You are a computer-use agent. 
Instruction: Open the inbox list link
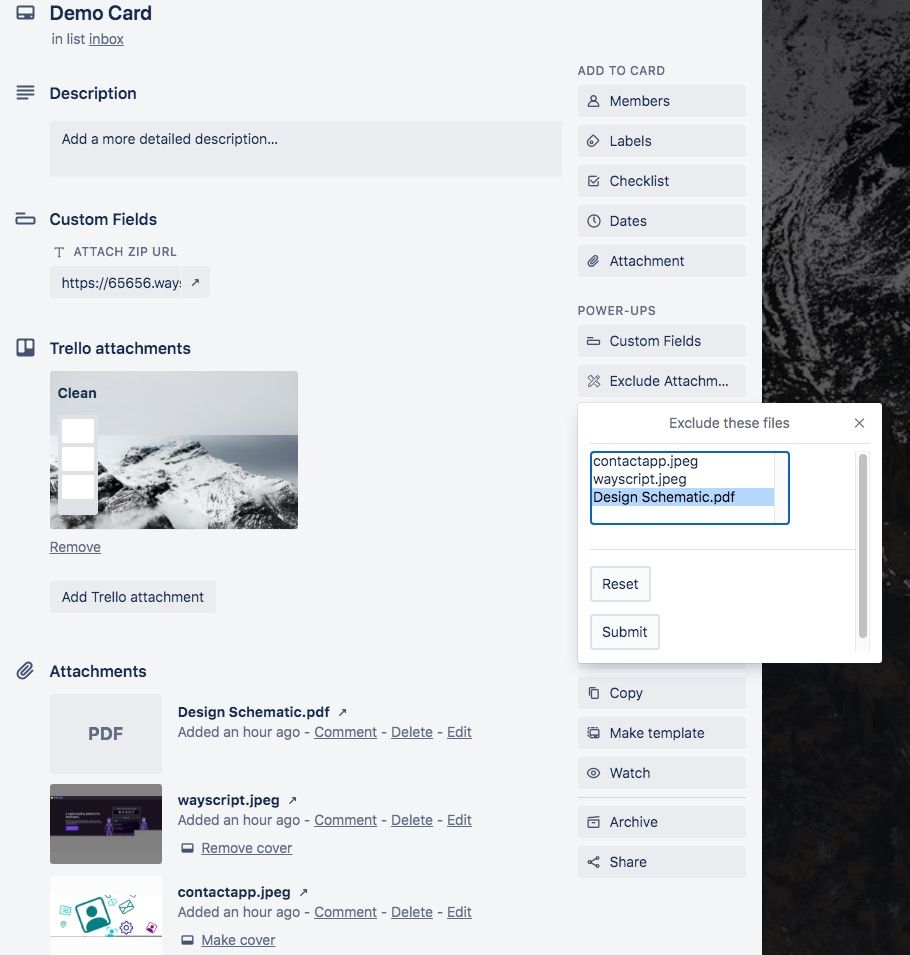click(106, 39)
